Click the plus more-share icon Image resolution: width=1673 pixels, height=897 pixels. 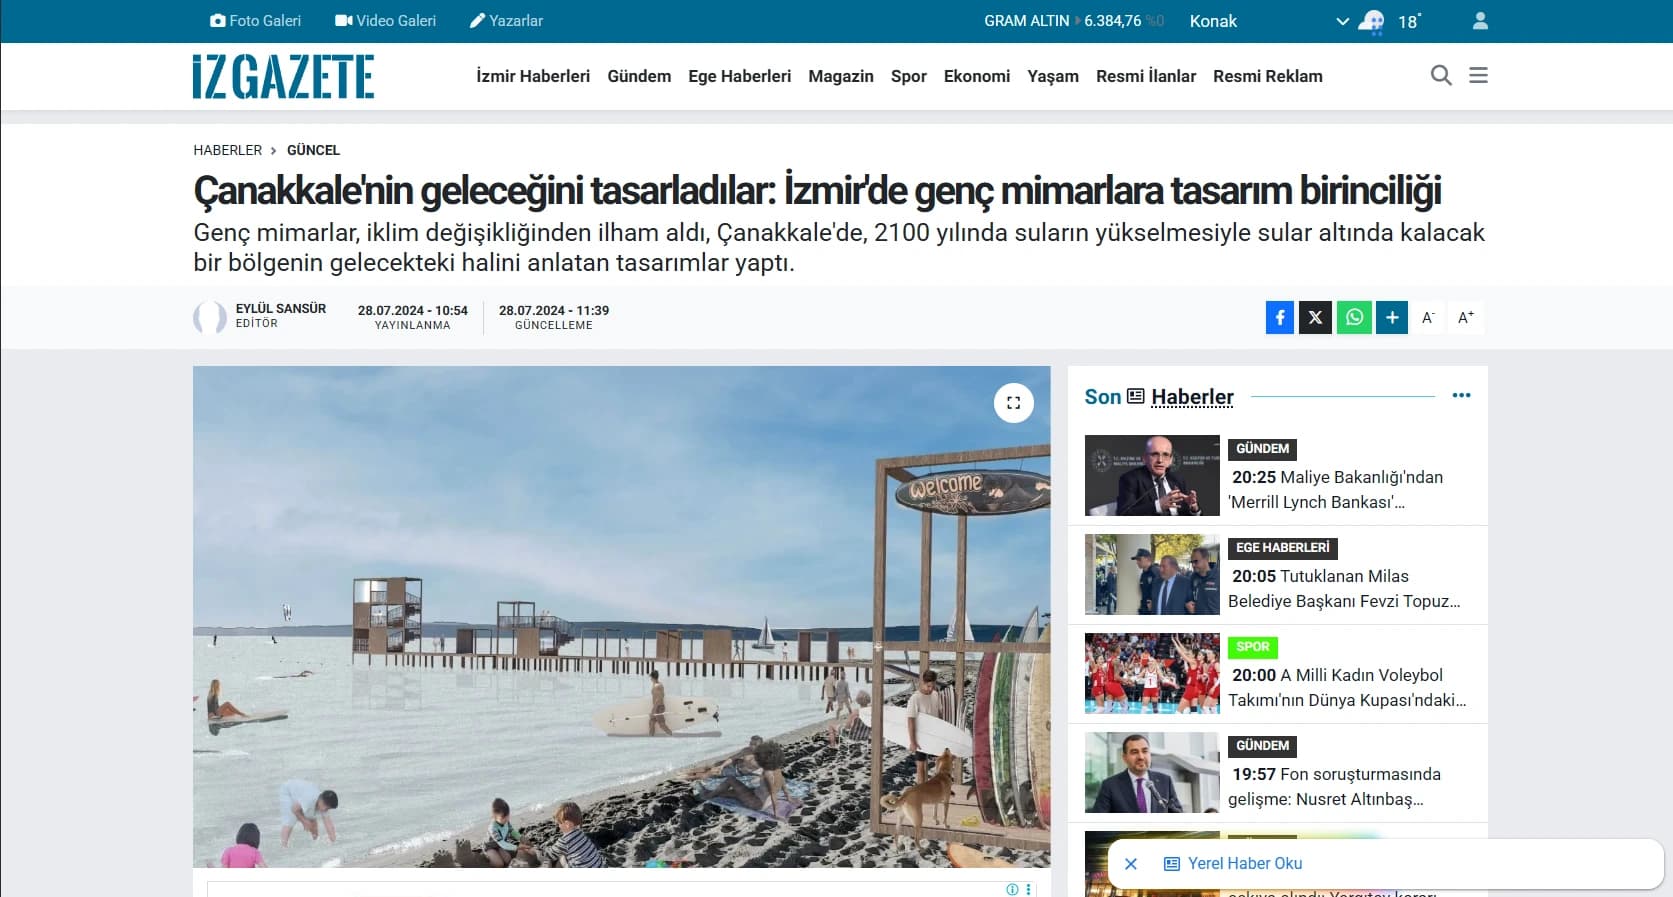coord(1392,317)
